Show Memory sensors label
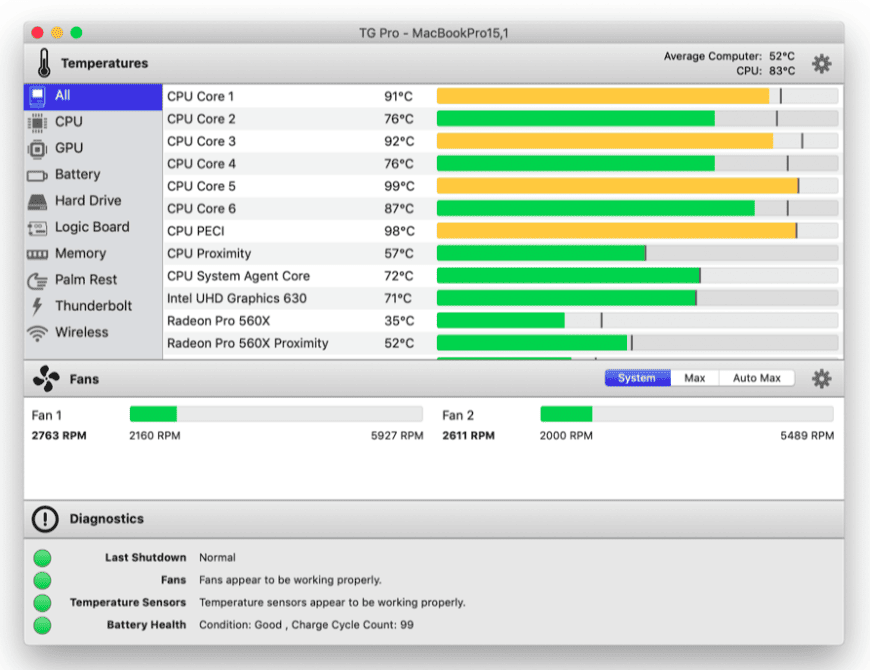 tap(80, 253)
